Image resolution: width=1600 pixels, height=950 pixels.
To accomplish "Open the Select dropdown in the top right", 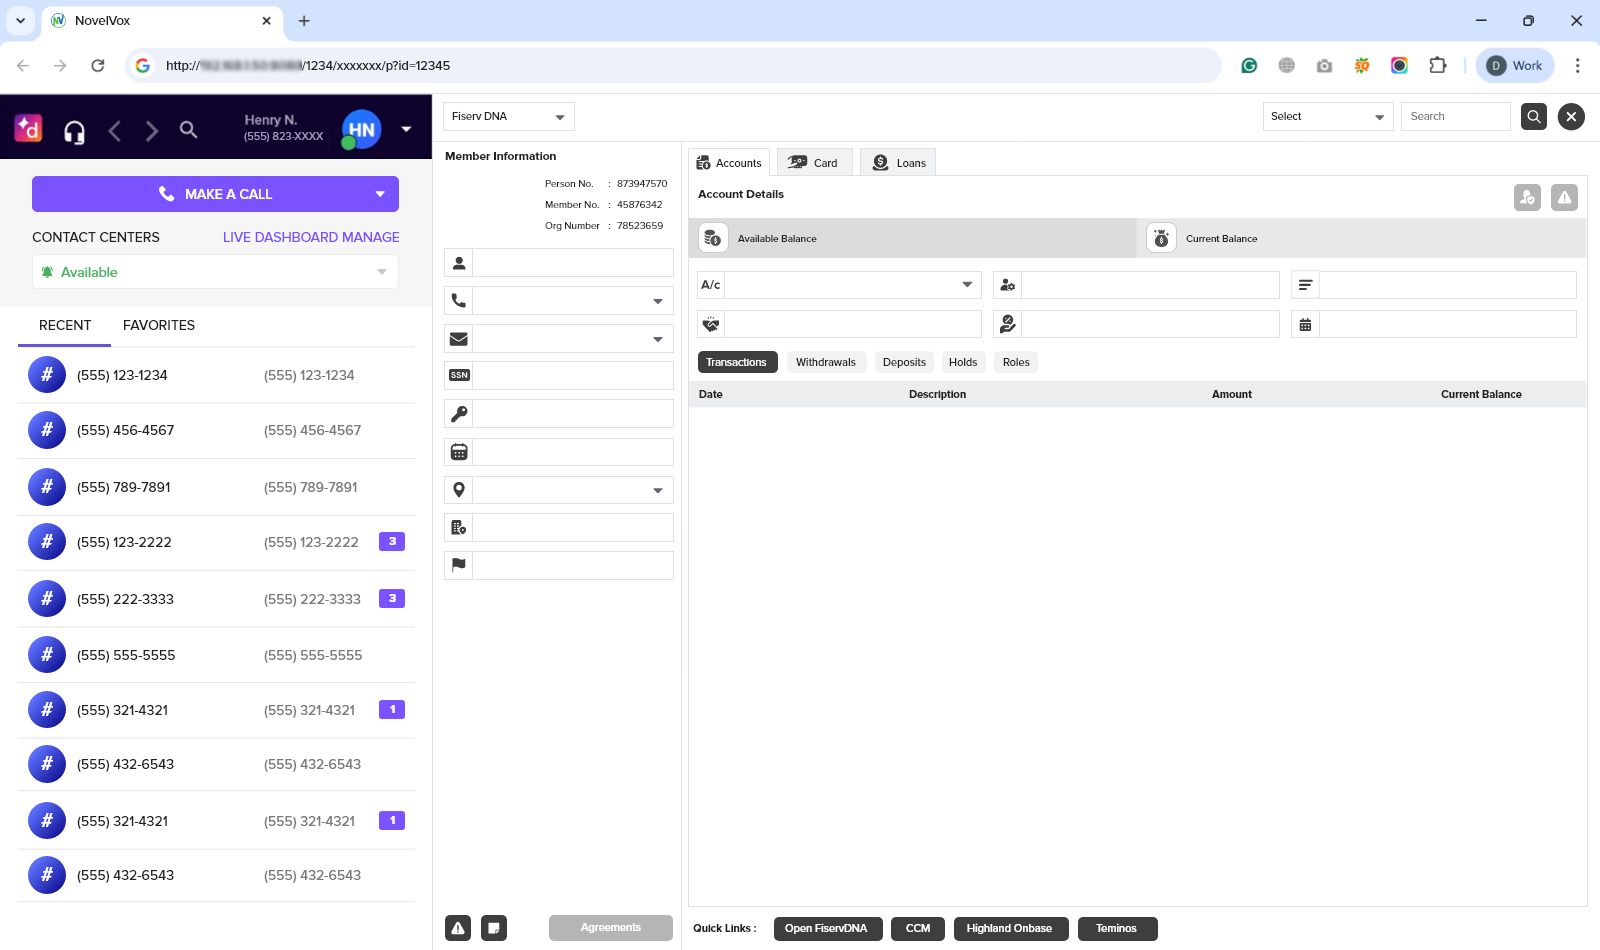I will tap(1328, 116).
